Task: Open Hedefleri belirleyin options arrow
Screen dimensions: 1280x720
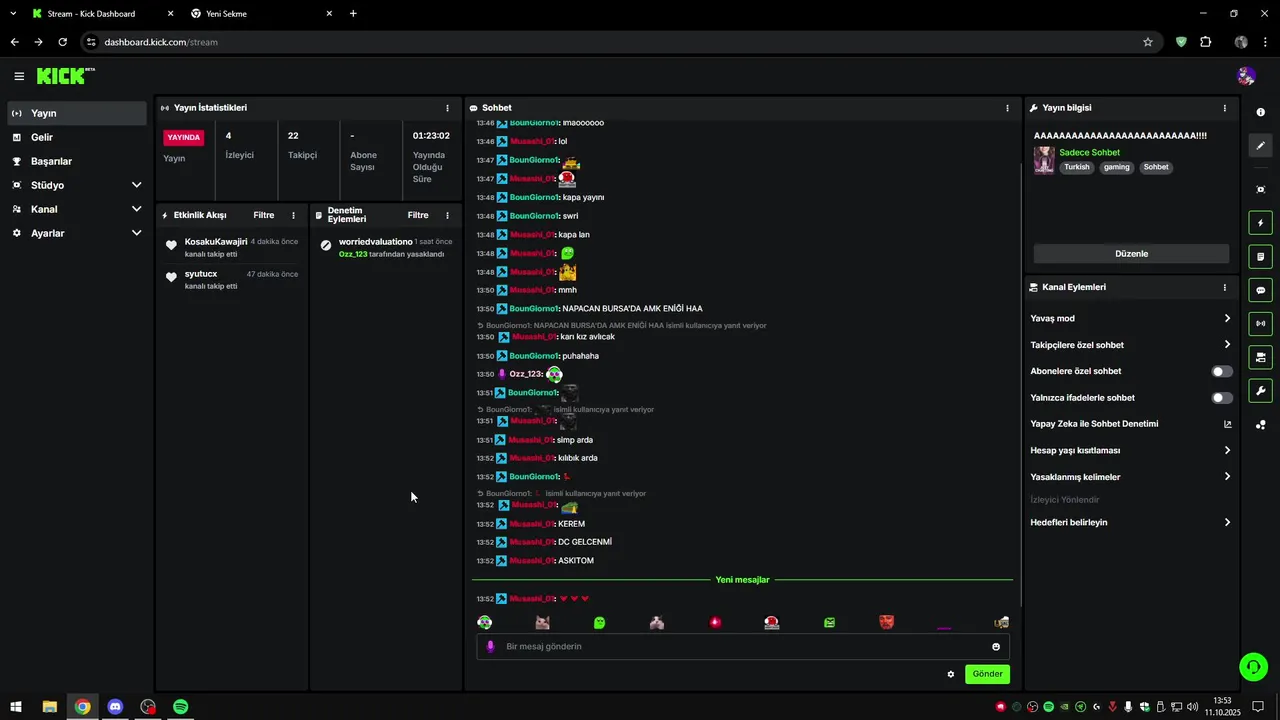Action: coord(1227,522)
